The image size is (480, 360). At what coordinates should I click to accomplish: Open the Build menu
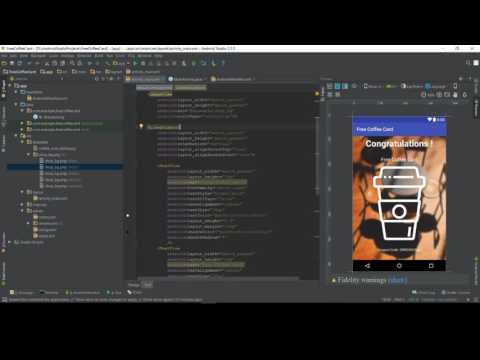[99, 56]
